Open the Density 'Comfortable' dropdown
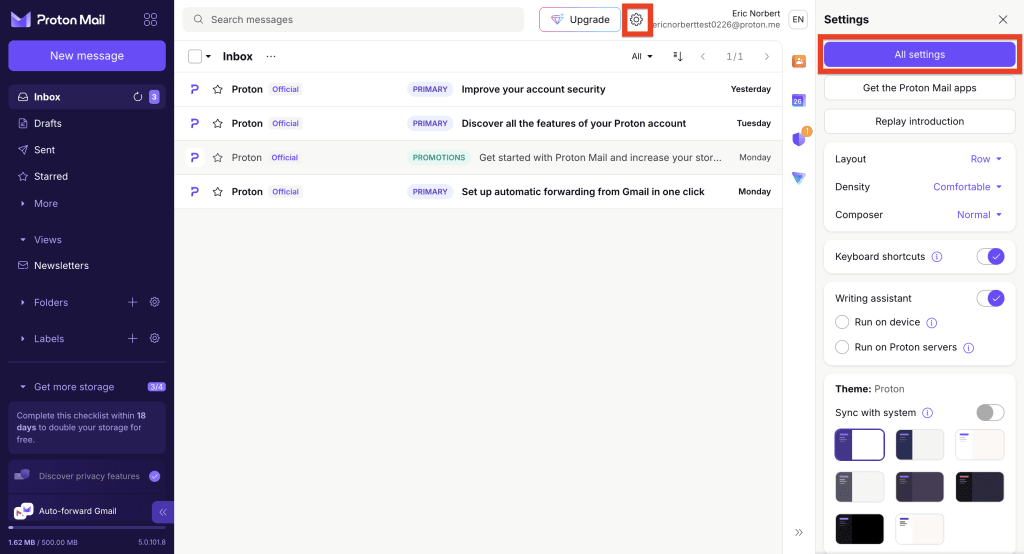 coord(968,187)
